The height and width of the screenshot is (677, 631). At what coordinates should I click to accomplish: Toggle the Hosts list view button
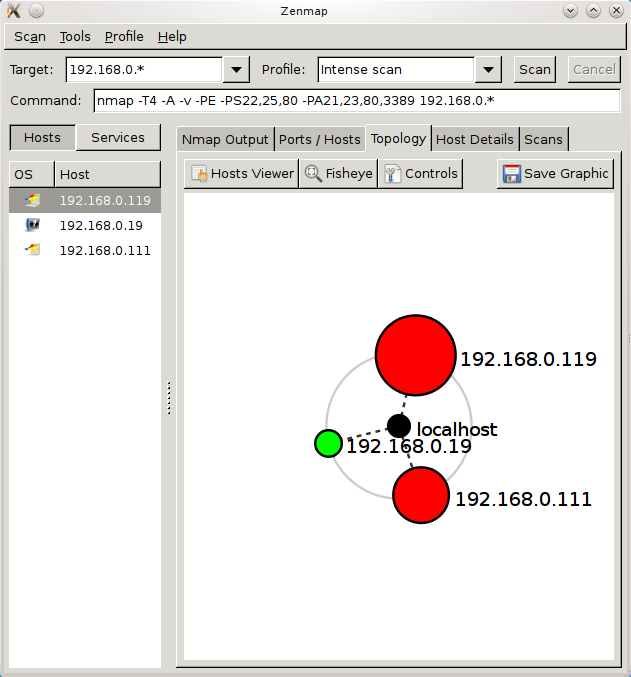point(42,138)
